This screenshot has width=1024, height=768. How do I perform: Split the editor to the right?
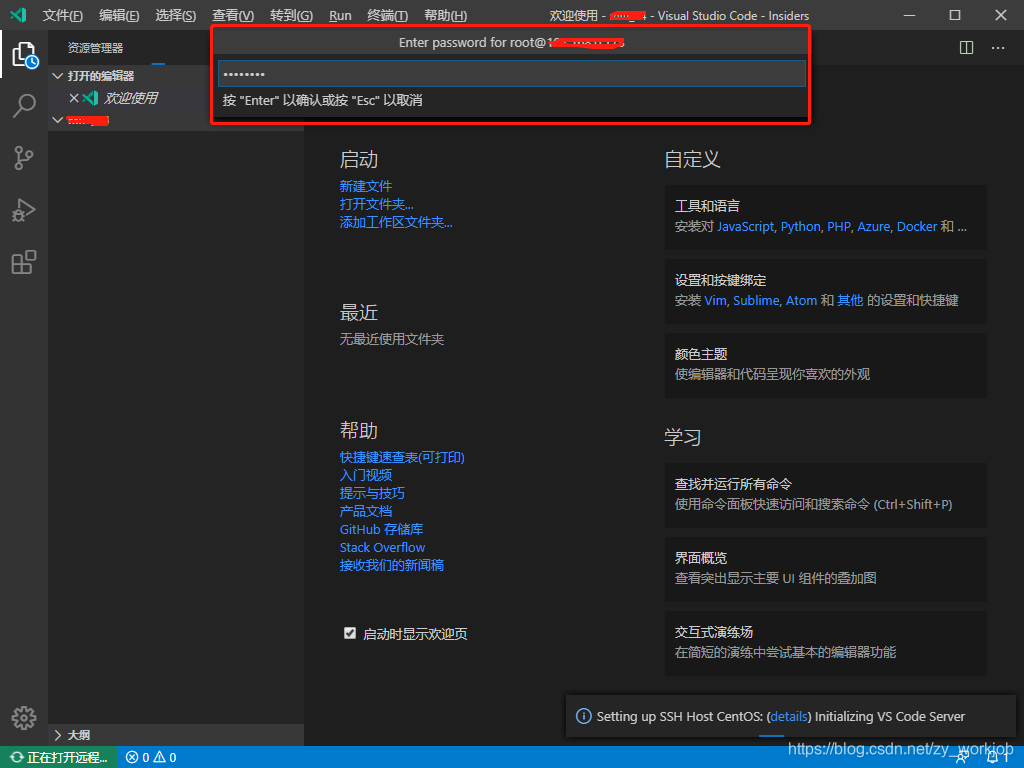(967, 48)
